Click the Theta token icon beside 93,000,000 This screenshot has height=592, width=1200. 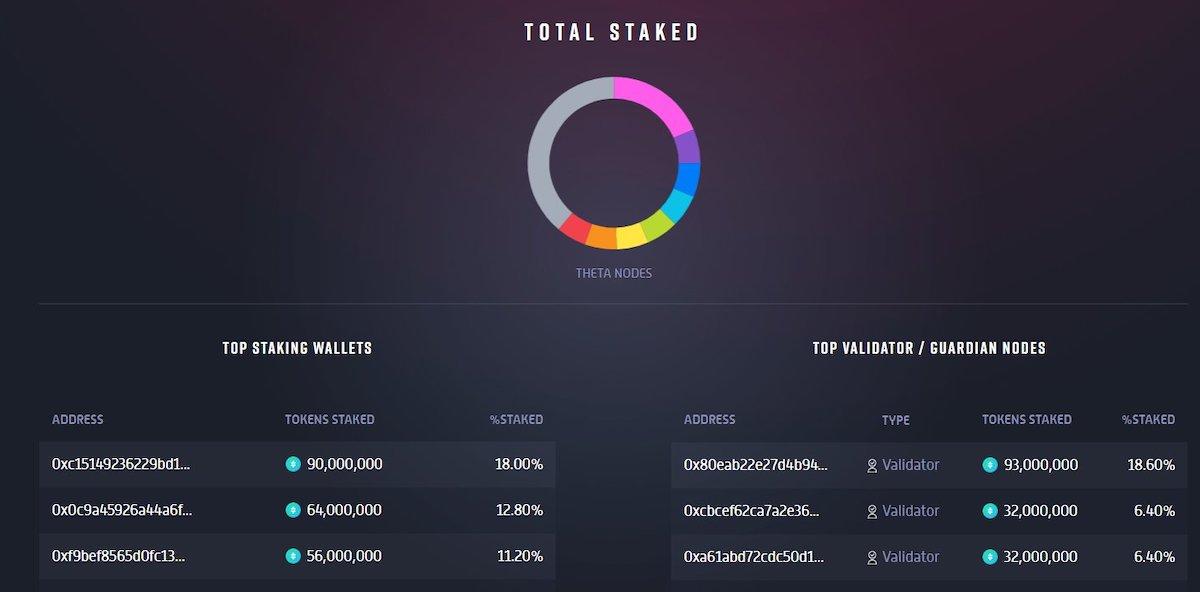coord(990,464)
